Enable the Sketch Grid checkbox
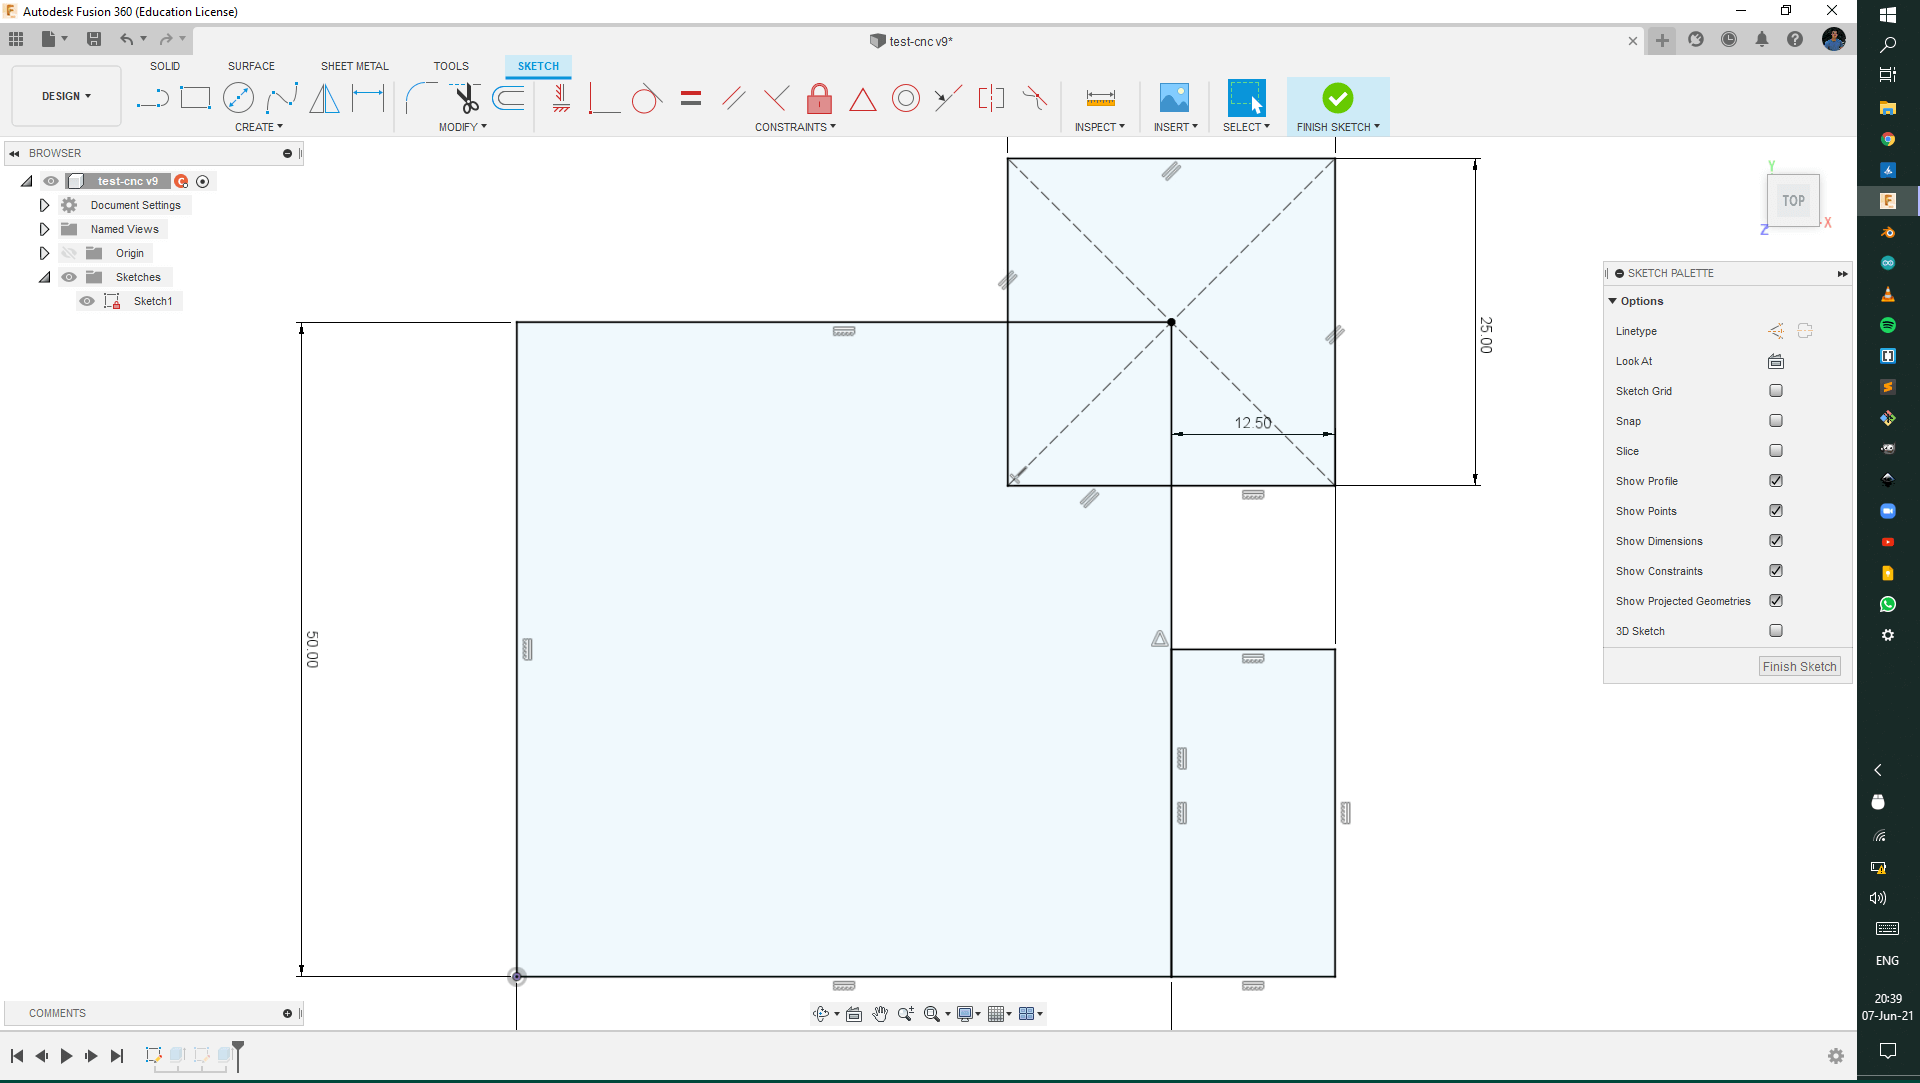The width and height of the screenshot is (1920, 1083). pos(1776,391)
